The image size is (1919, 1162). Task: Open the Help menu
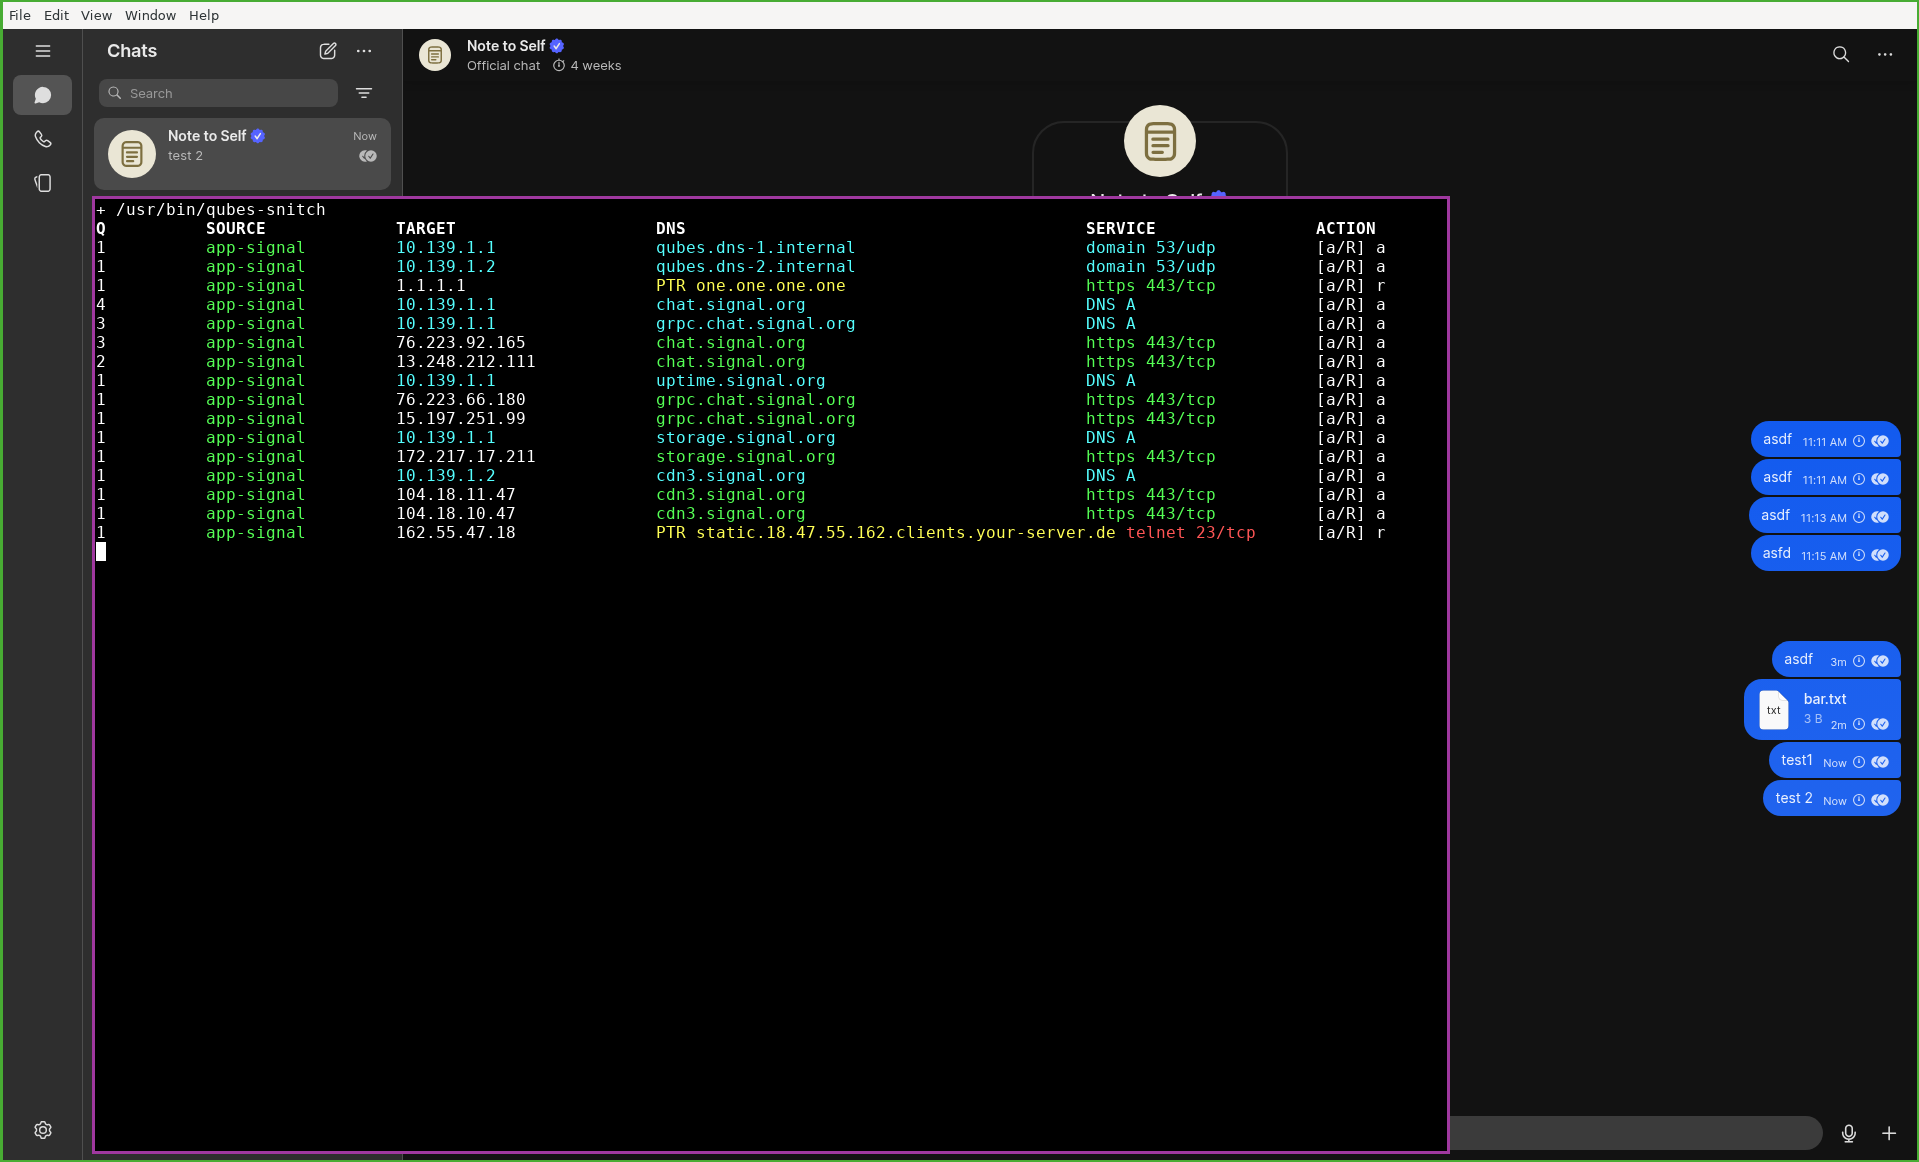pyautogui.click(x=204, y=15)
